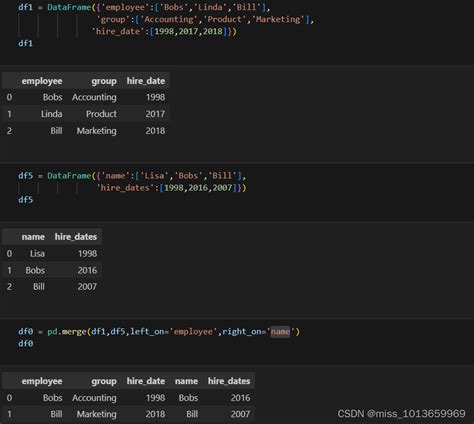The height and width of the screenshot is (424, 474).
Task: Click 2016 cell in df5 output table
Action: click(x=87, y=270)
